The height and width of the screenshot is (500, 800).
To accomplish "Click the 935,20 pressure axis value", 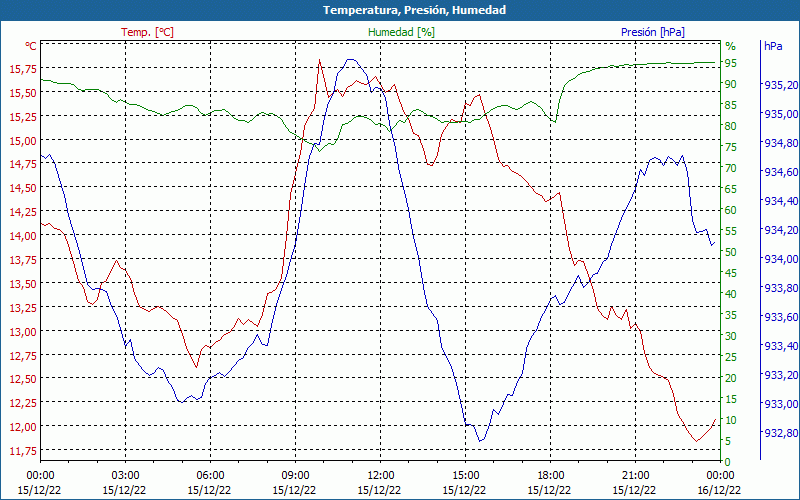I will [781, 85].
